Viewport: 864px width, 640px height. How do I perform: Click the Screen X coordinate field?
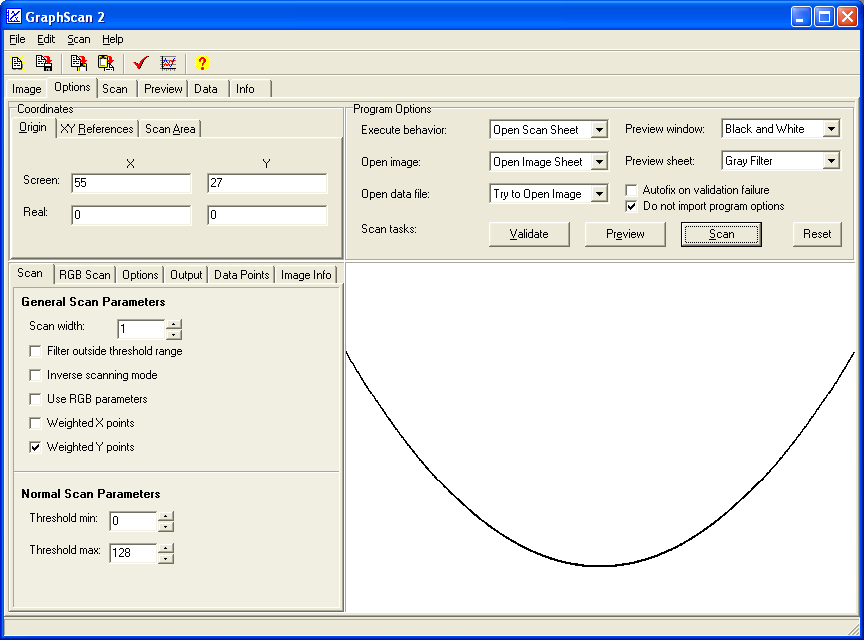tap(130, 183)
